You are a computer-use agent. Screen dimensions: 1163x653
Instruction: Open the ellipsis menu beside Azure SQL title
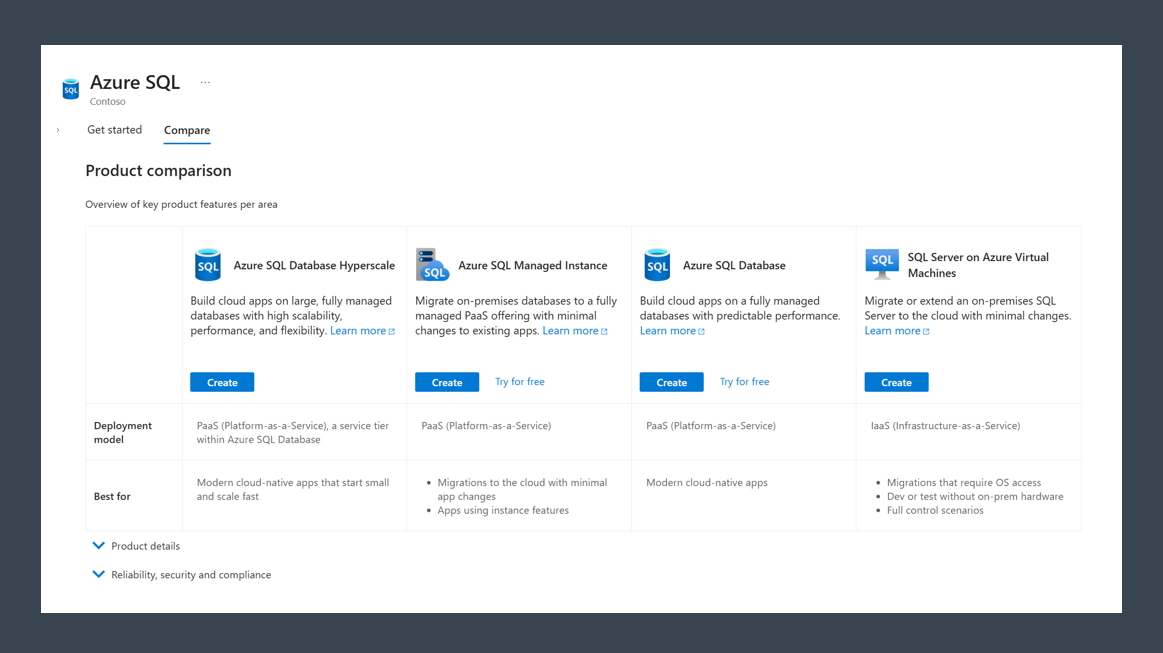tap(205, 81)
